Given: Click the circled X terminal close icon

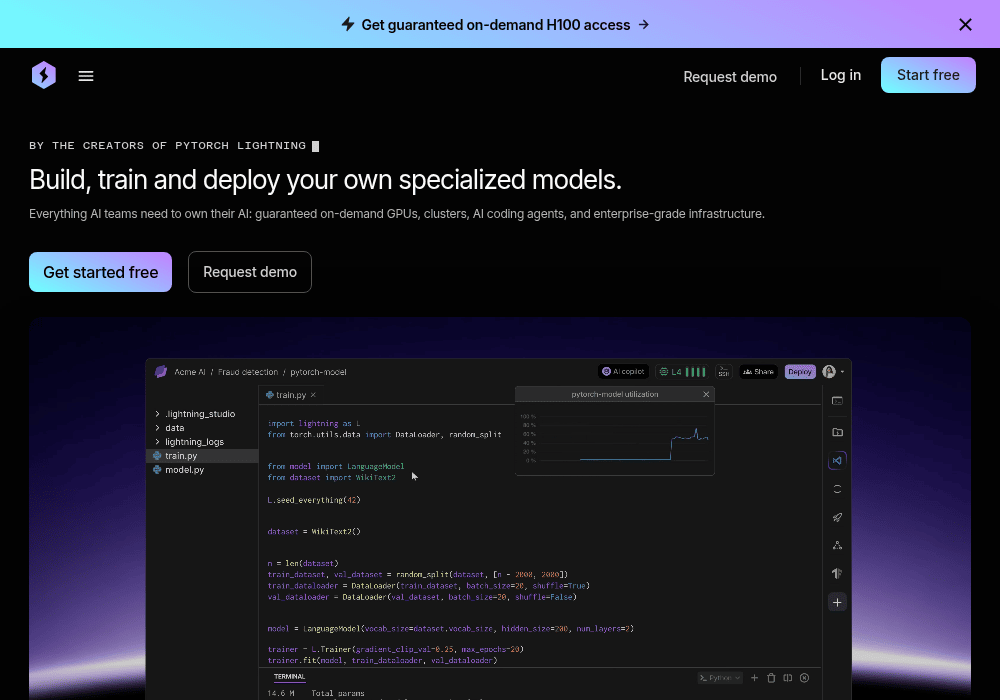Looking at the screenshot, I should click(x=804, y=678).
